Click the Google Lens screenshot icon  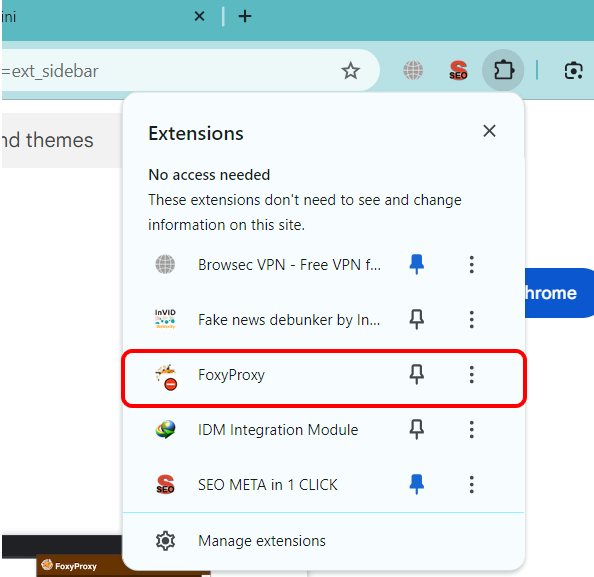click(x=573, y=70)
